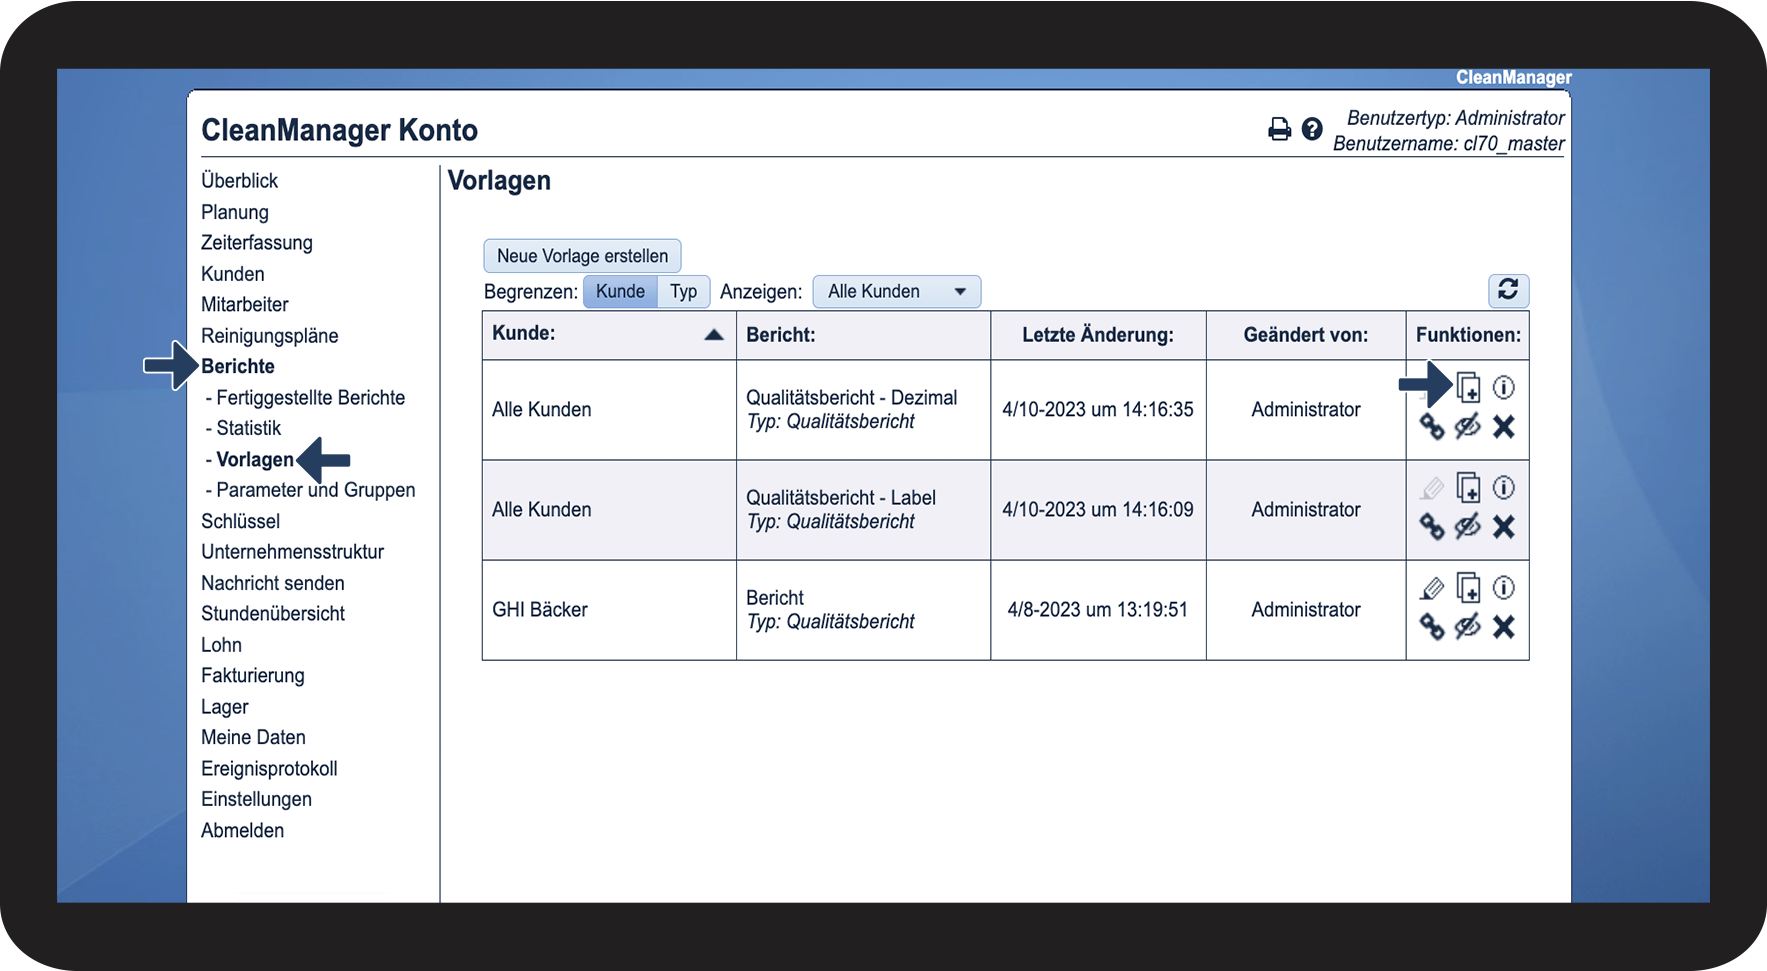Show info for Qualitätsbericht - Label template
Viewport: 1767px width, 971px height.
pyautogui.click(x=1503, y=487)
